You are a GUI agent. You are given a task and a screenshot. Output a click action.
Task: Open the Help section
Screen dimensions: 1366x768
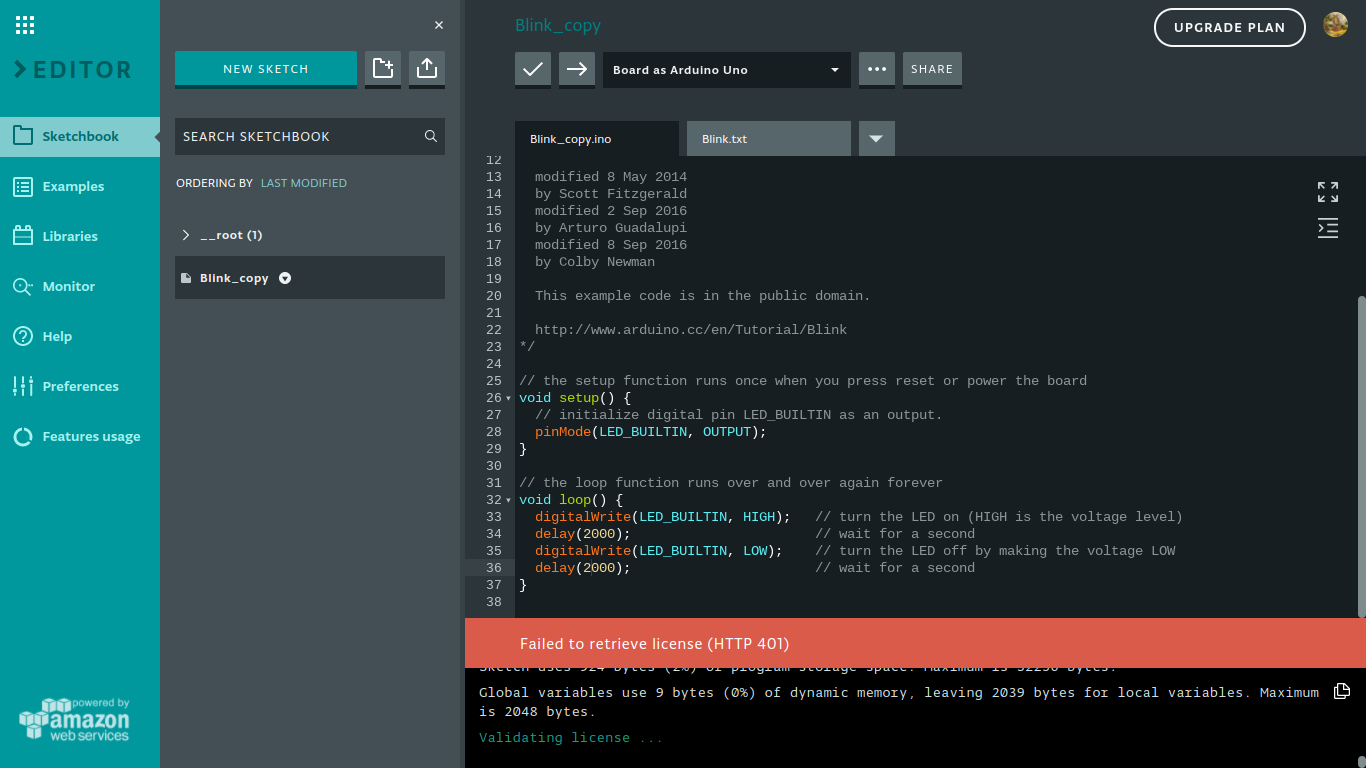click(57, 336)
